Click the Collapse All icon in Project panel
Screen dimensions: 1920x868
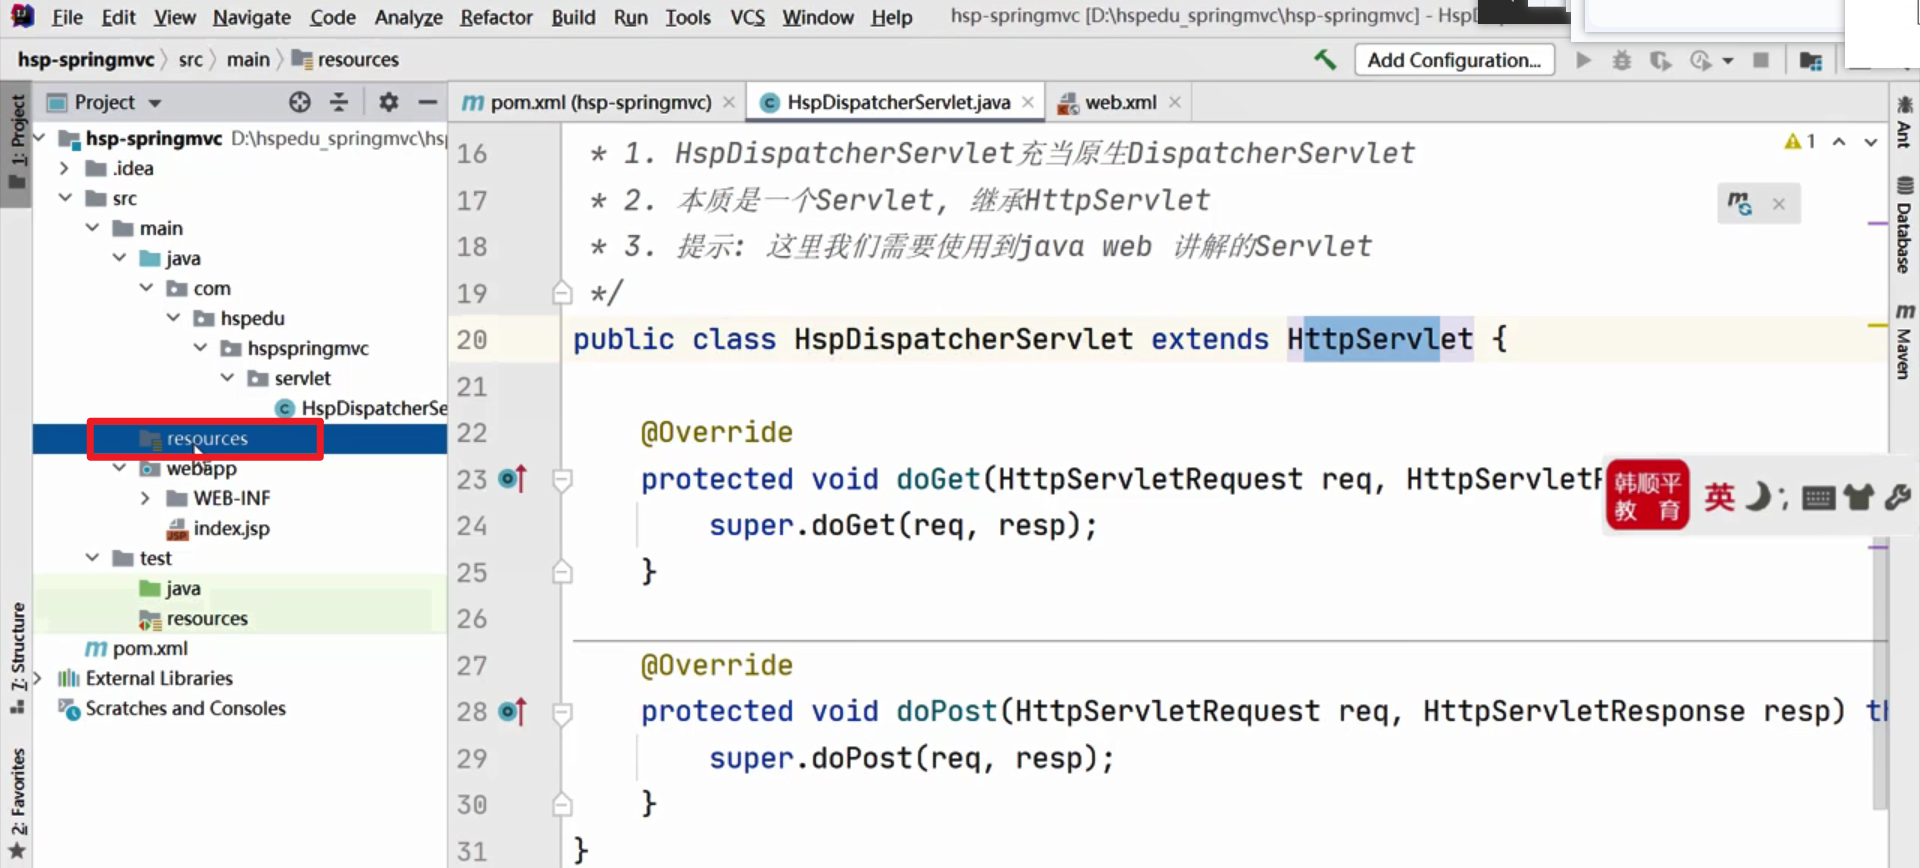[x=339, y=102]
